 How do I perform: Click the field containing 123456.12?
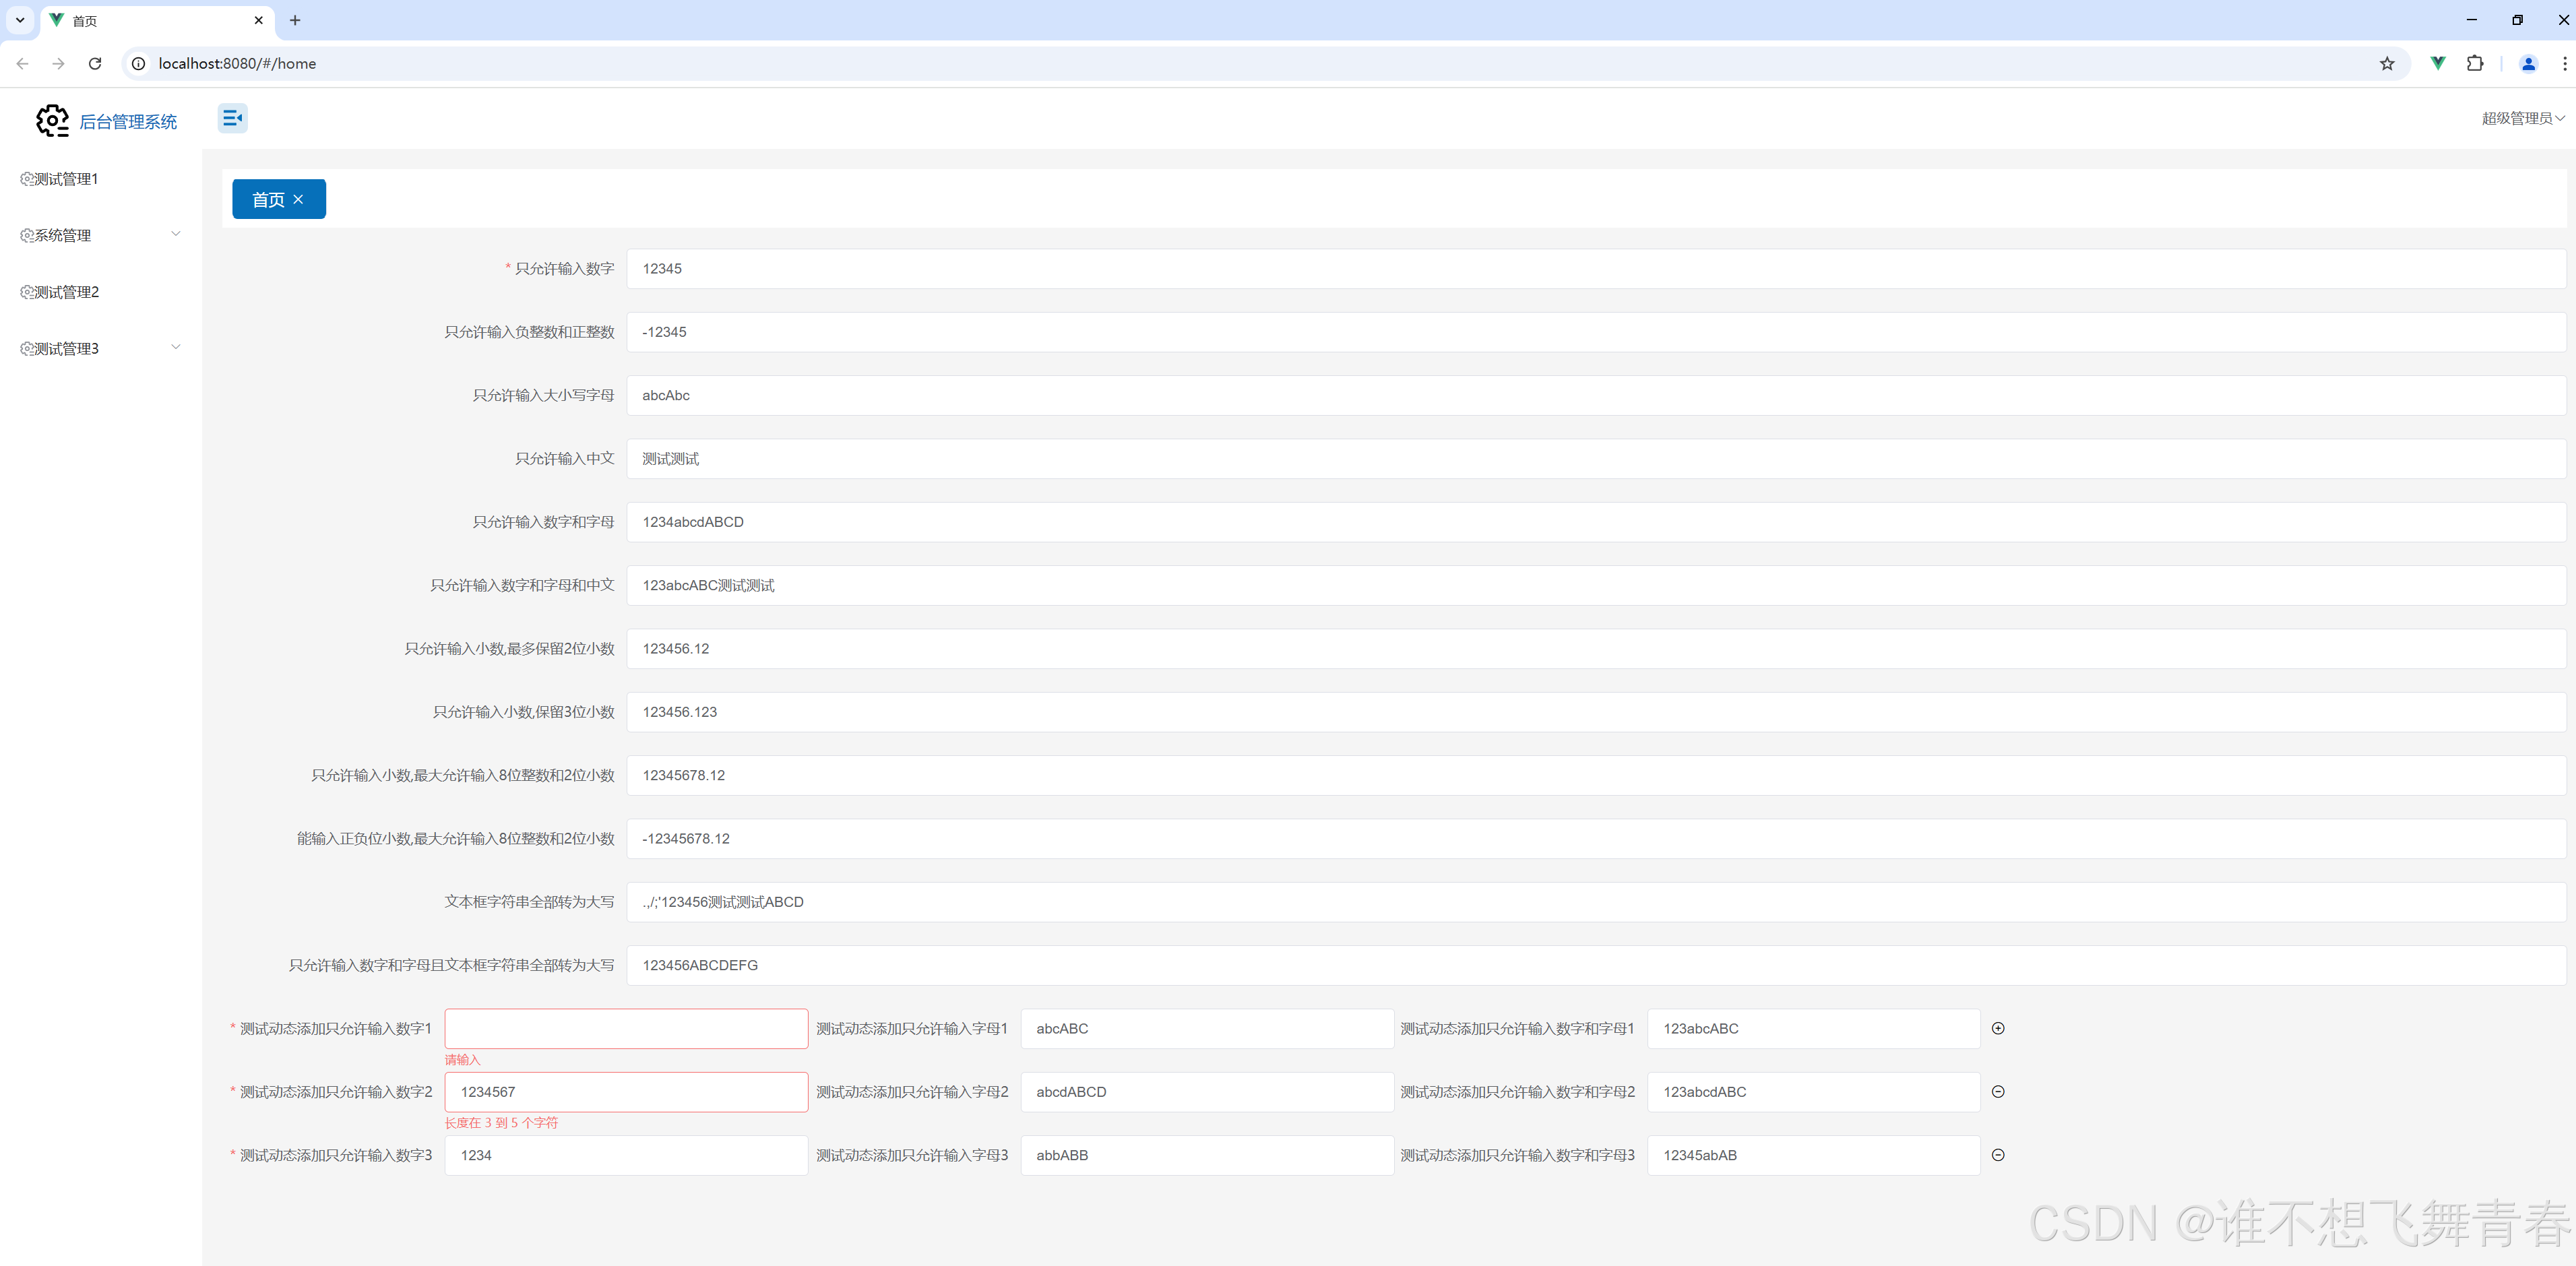1596,649
